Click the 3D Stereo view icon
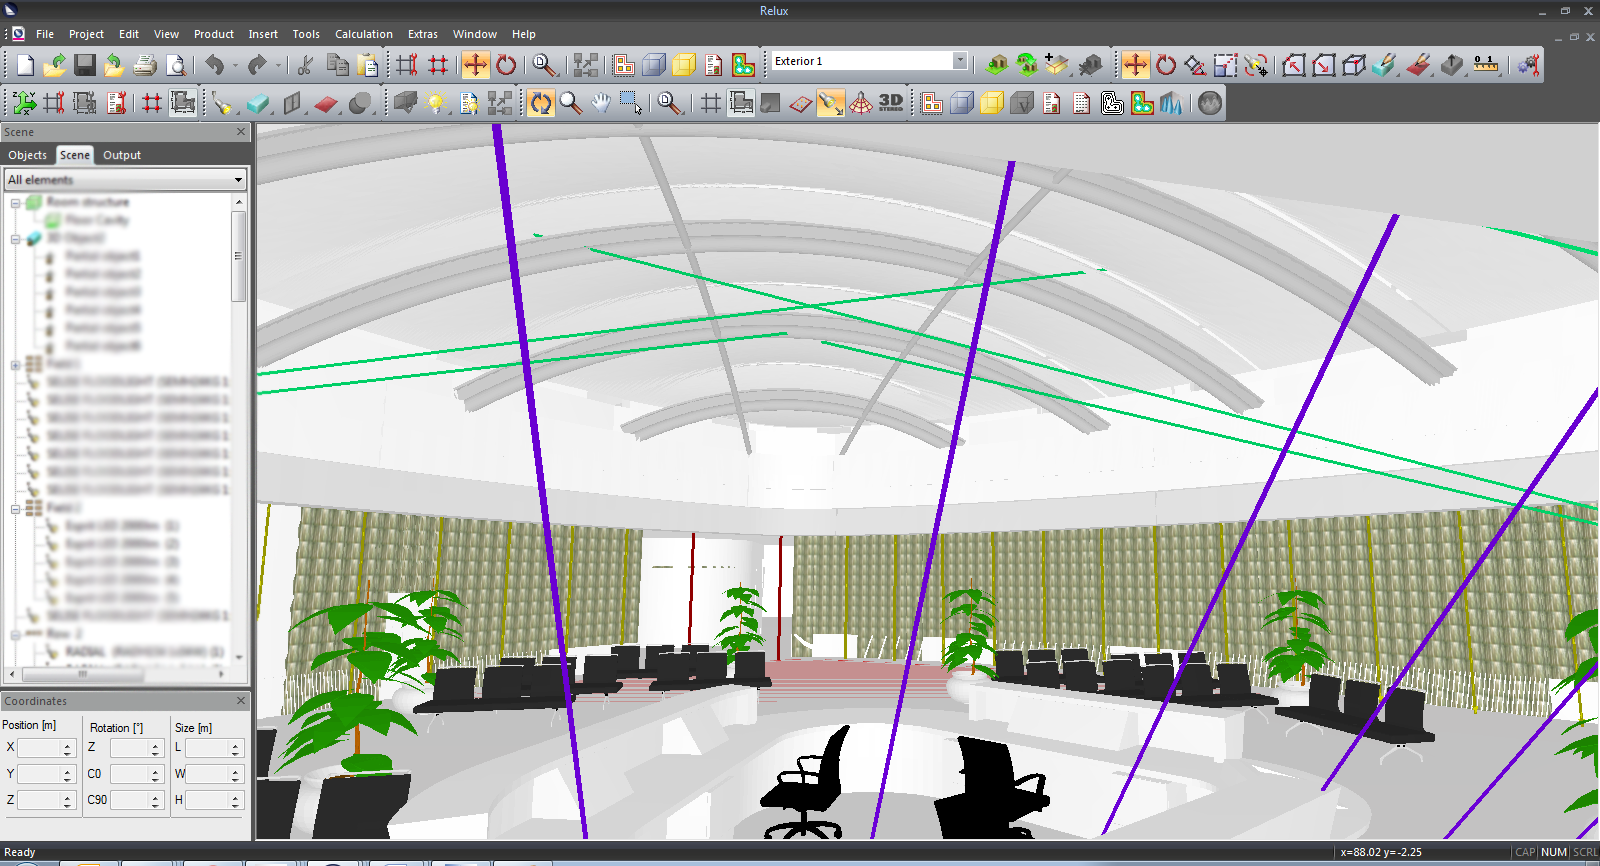Image resolution: width=1600 pixels, height=866 pixels. click(890, 103)
